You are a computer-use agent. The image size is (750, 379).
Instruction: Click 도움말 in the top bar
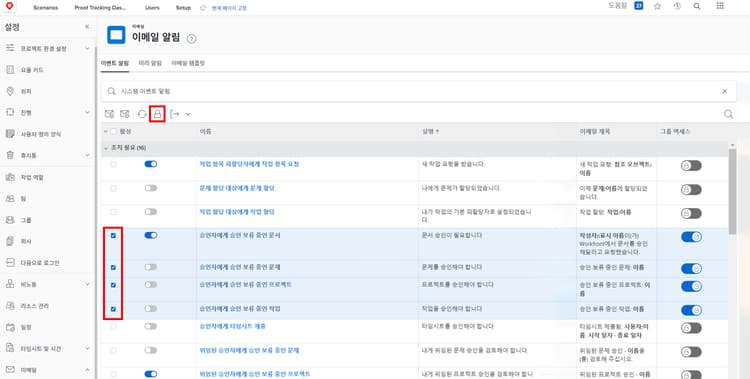tap(618, 6)
